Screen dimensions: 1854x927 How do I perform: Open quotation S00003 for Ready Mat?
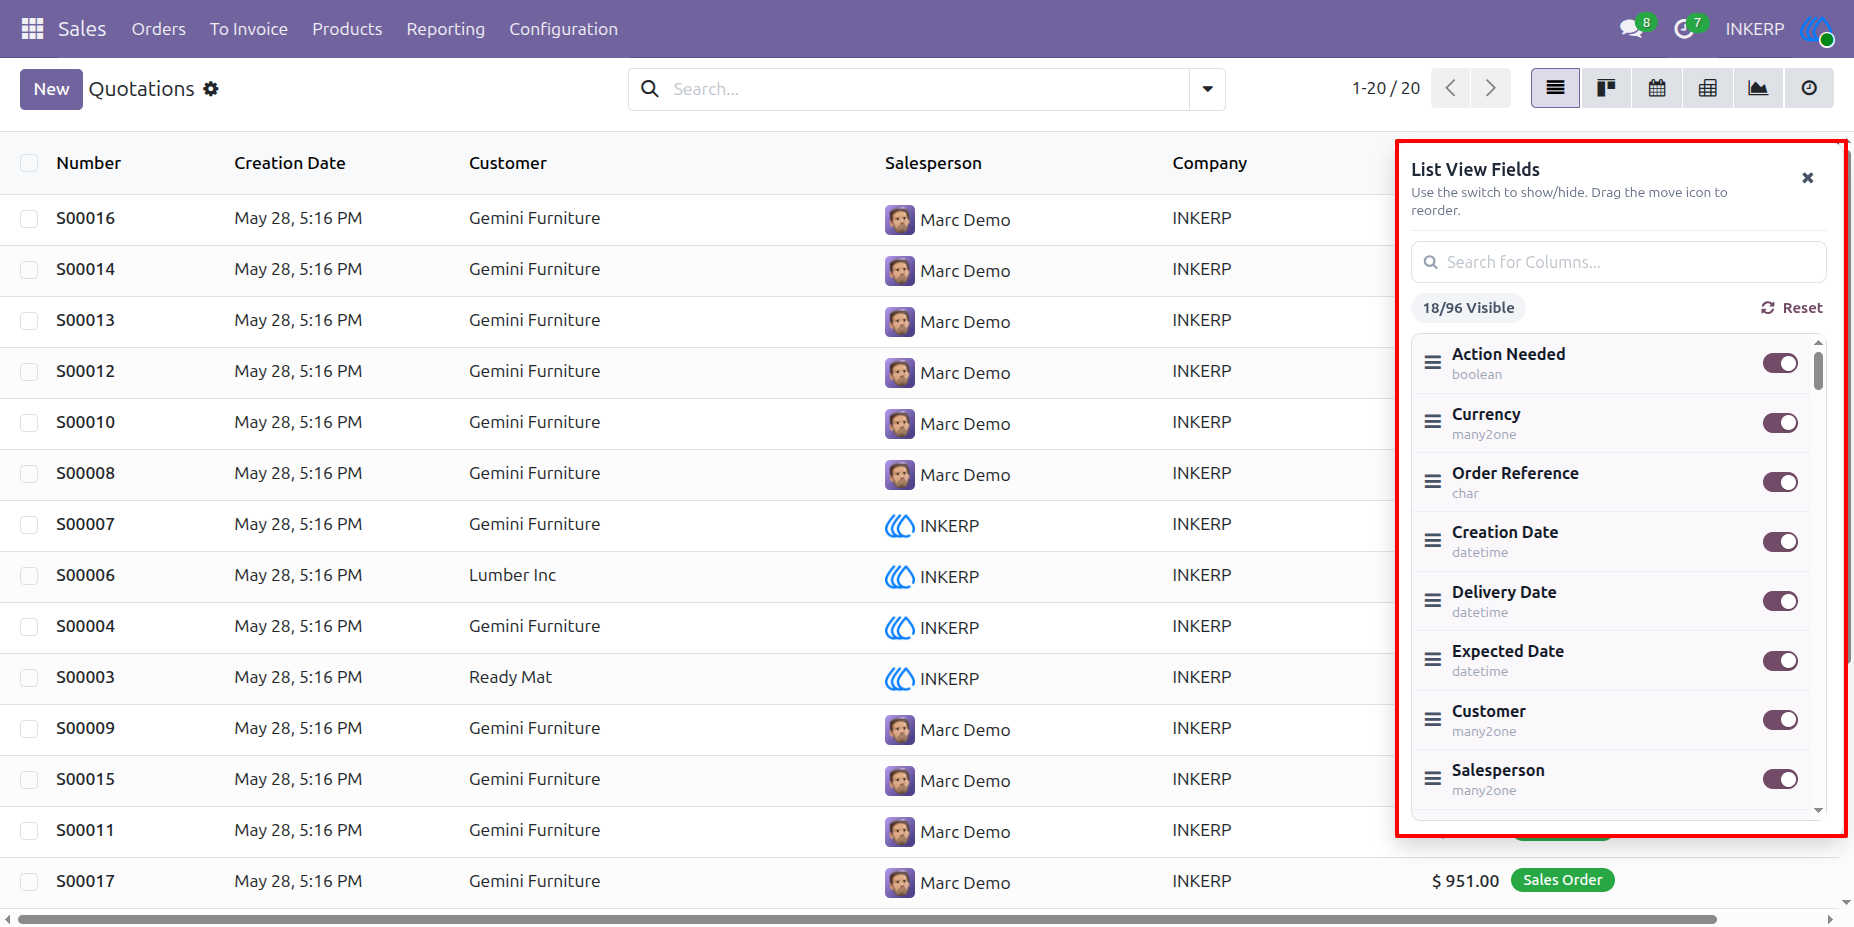point(85,678)
